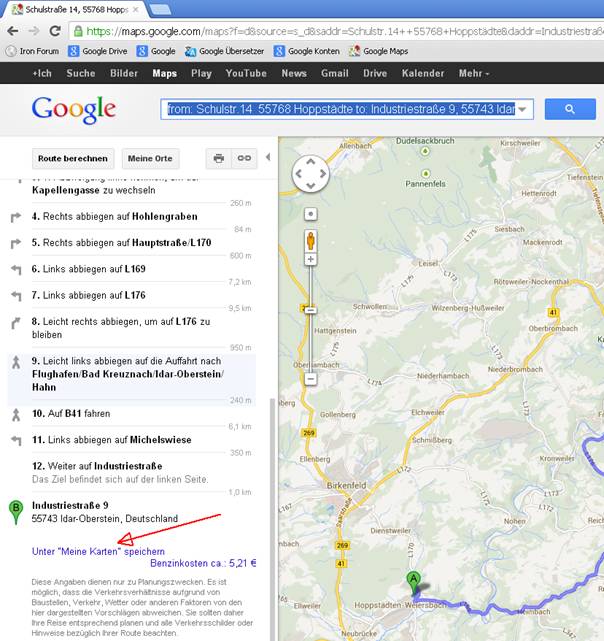The image size is (604, 641).
Task: Click the green padlock security icon
Action: (x=78, y=31)
